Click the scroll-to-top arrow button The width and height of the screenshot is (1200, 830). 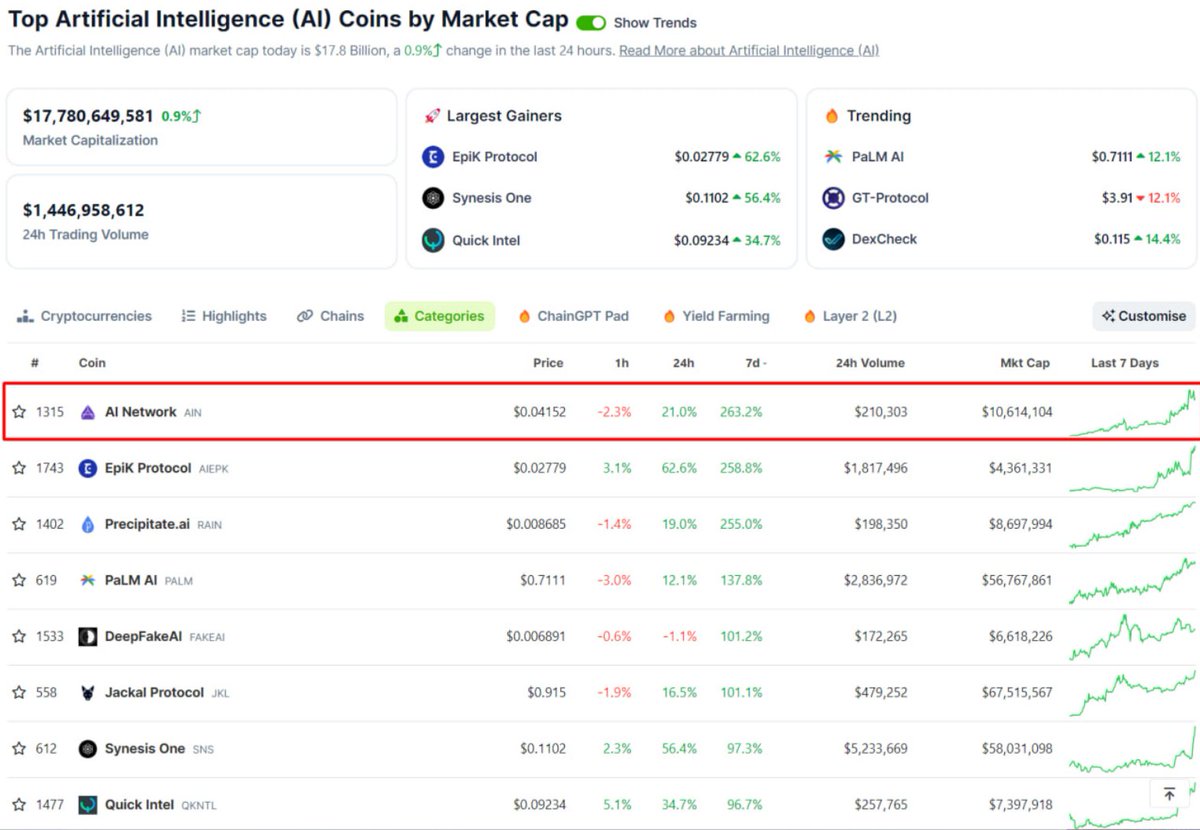pos(1168,791)
